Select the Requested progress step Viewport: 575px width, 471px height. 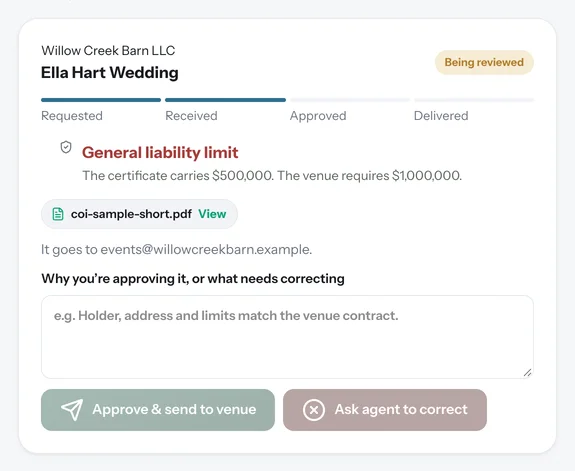point(101,110)
